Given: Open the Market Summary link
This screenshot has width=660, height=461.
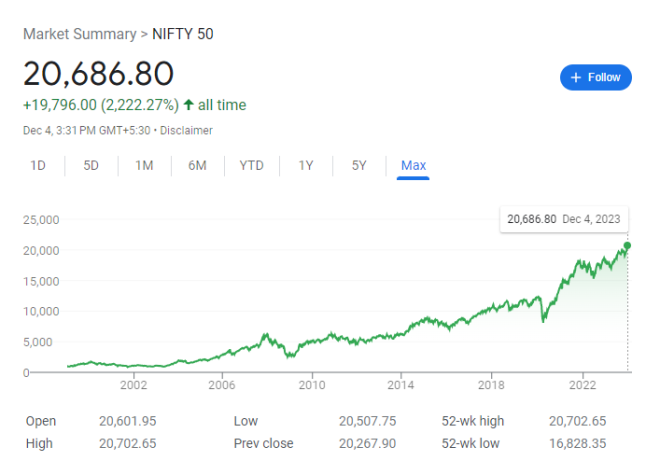Looking at the screenshot, I should click(79, 34).
